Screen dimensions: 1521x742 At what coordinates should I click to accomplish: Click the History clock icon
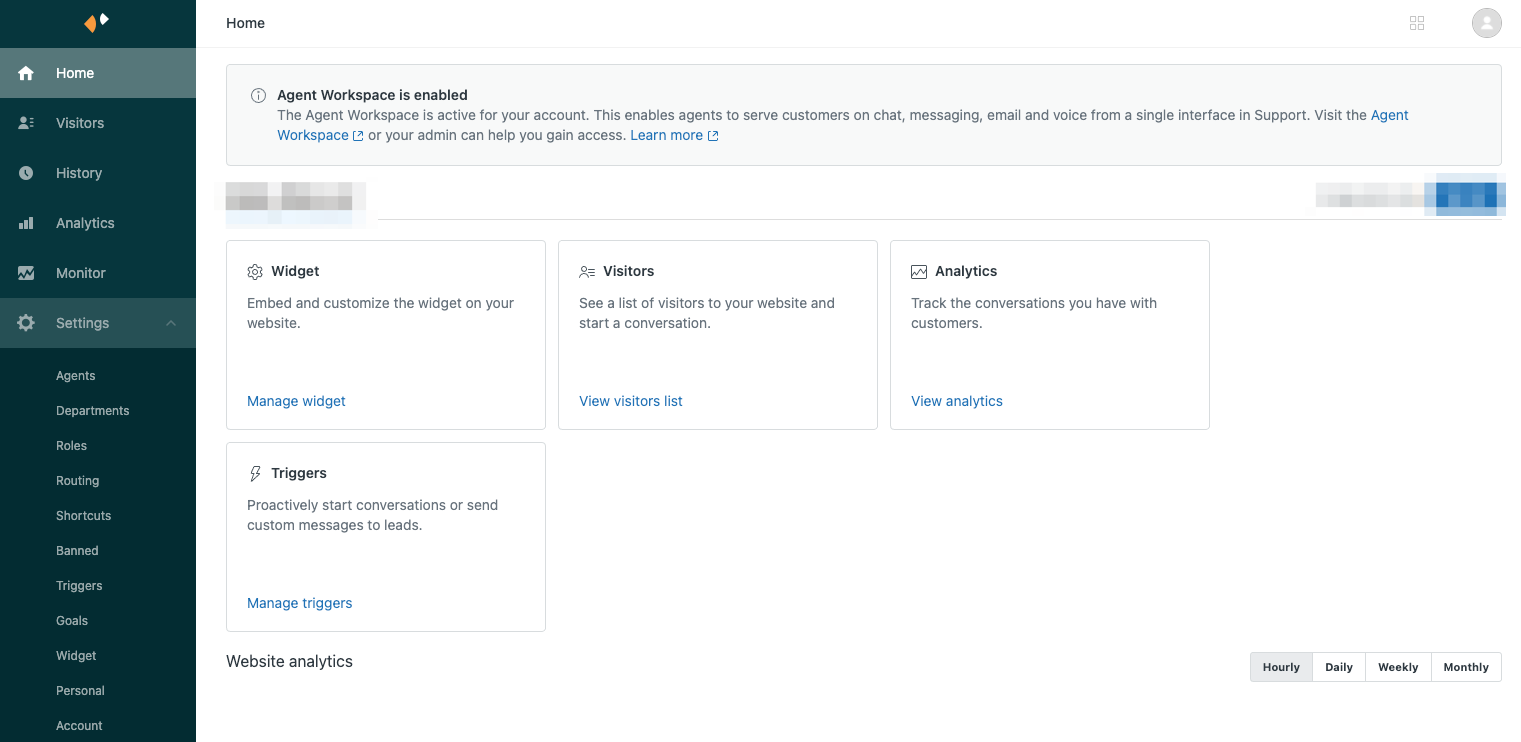(x=26, y=173)
